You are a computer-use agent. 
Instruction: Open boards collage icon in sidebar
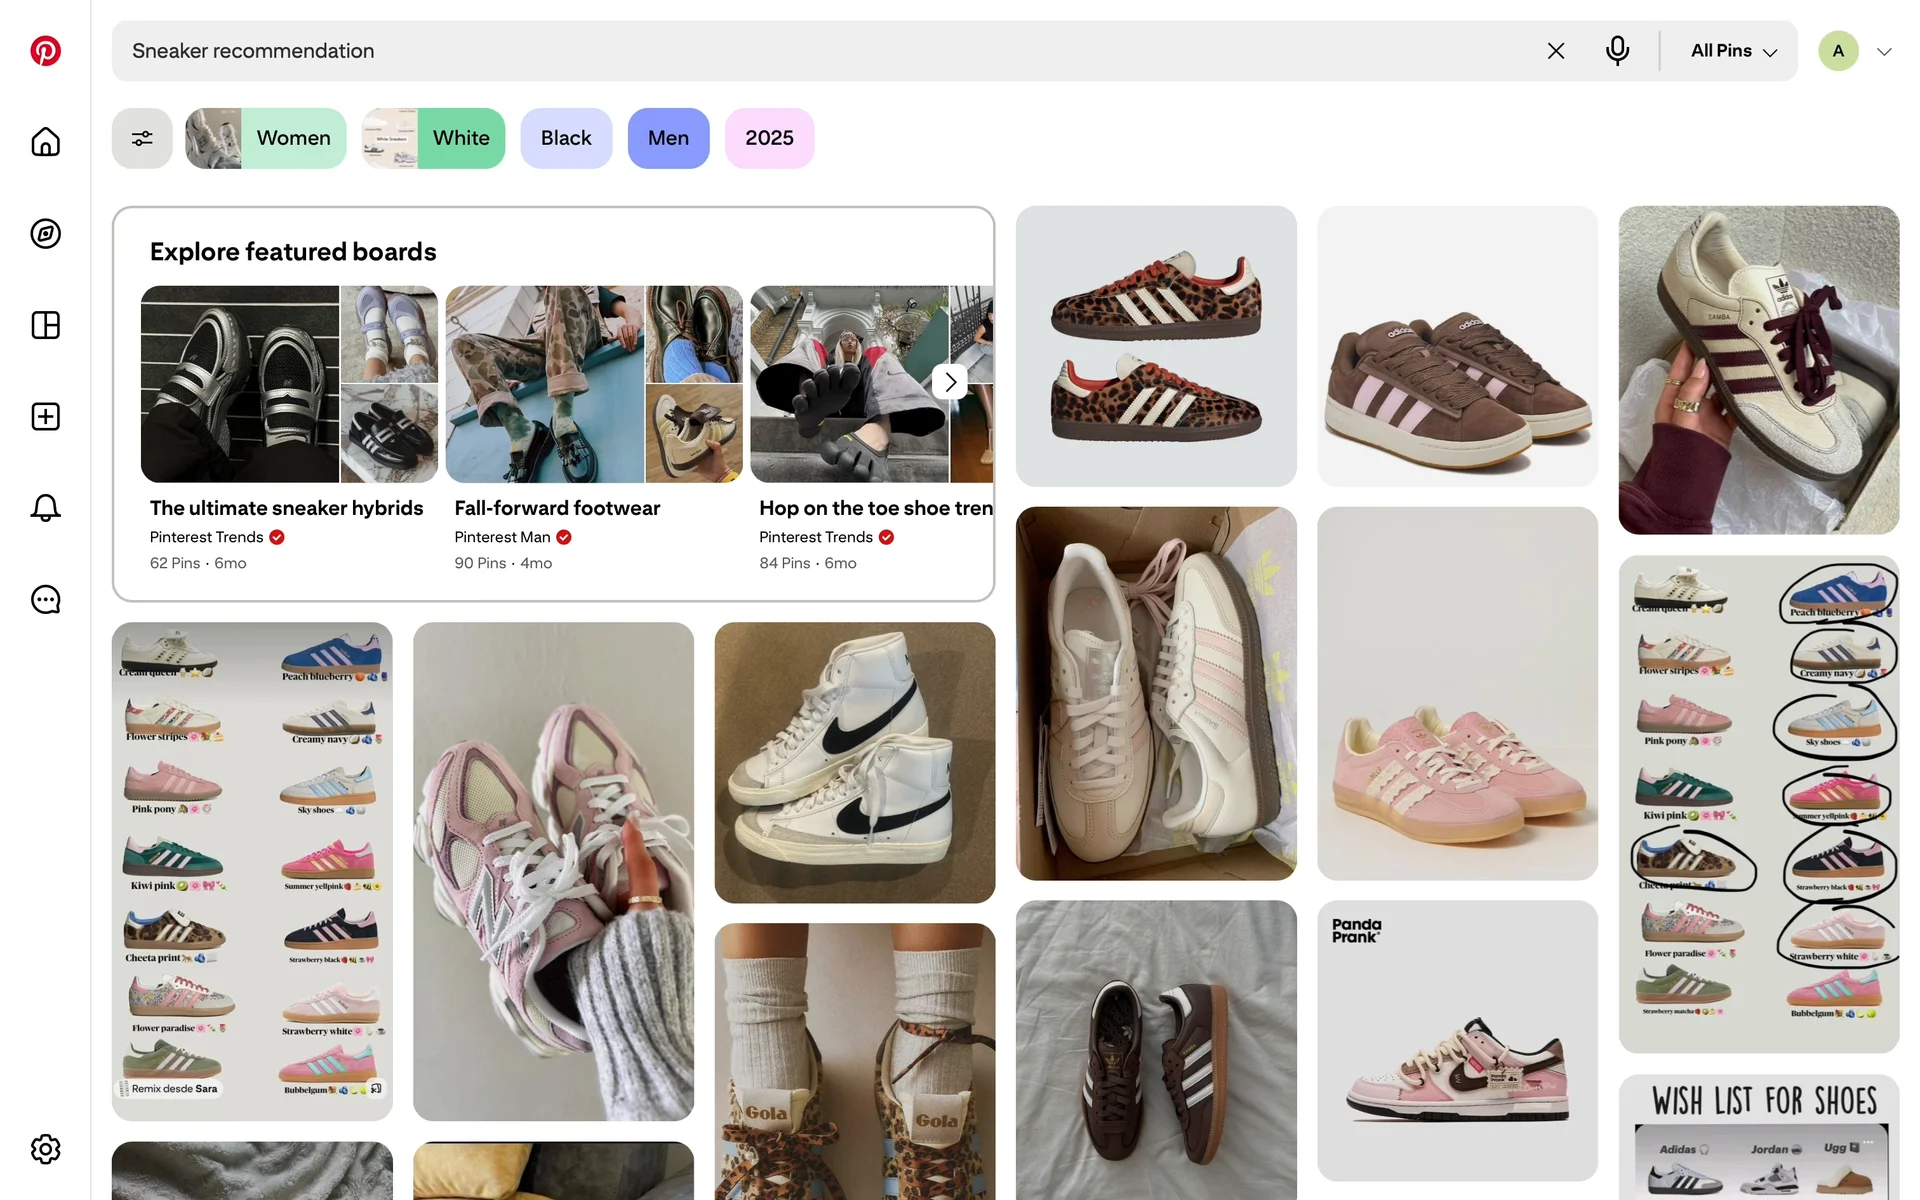point(45,325)
